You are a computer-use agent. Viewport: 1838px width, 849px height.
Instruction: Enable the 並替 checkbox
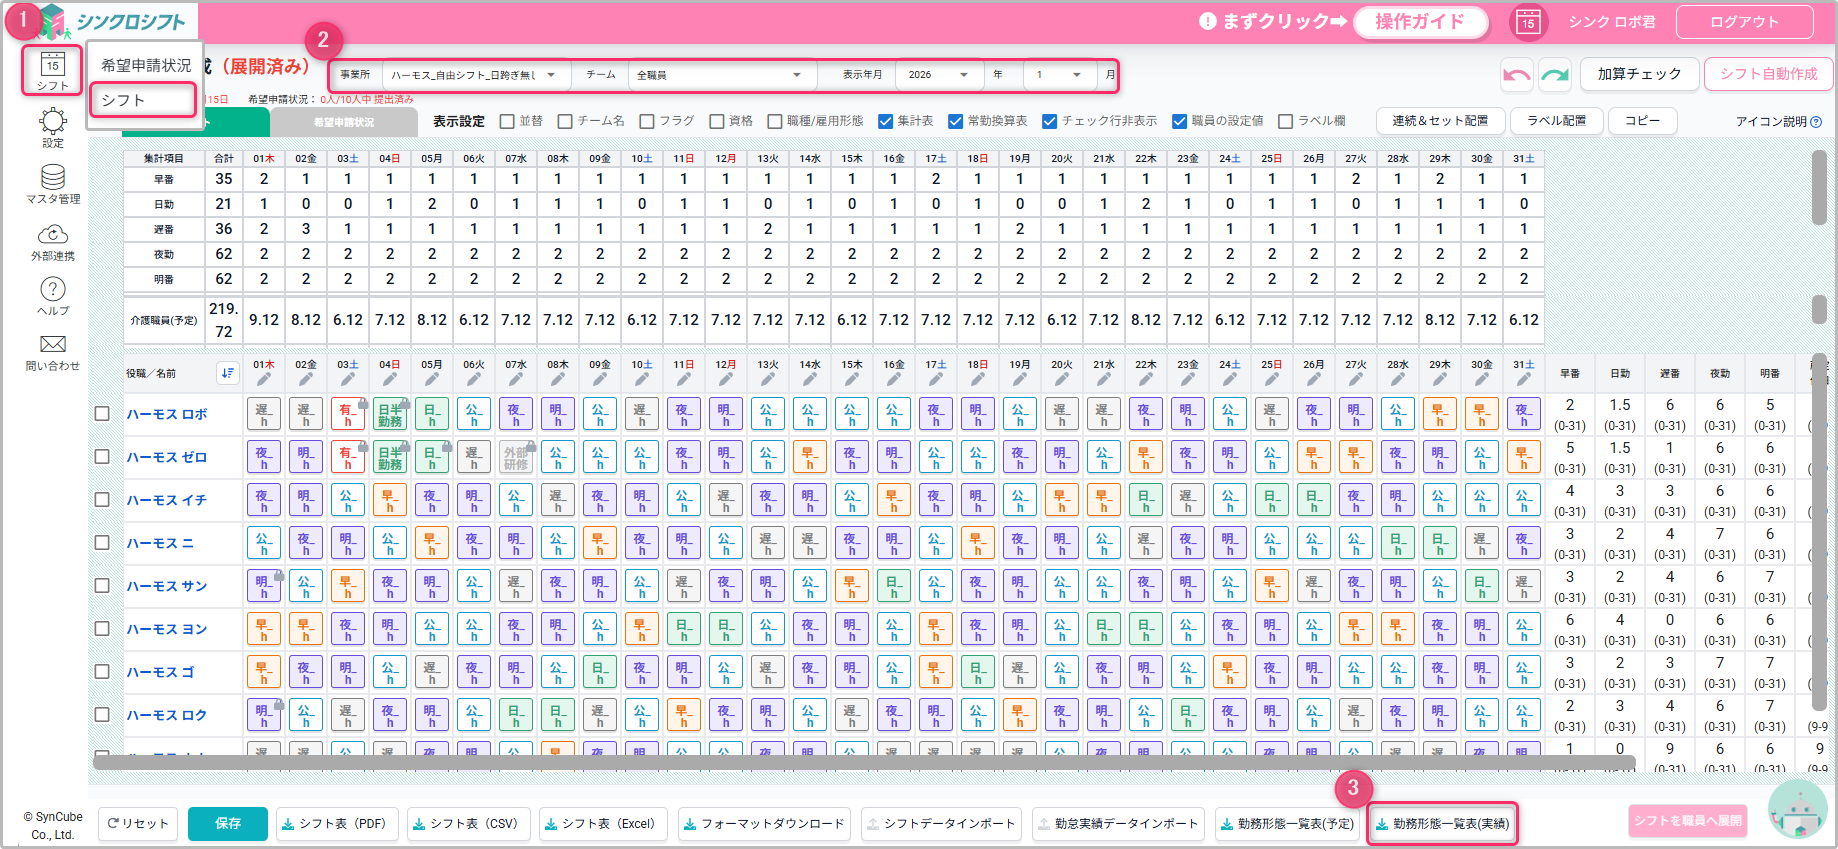[x=507, y=121]
